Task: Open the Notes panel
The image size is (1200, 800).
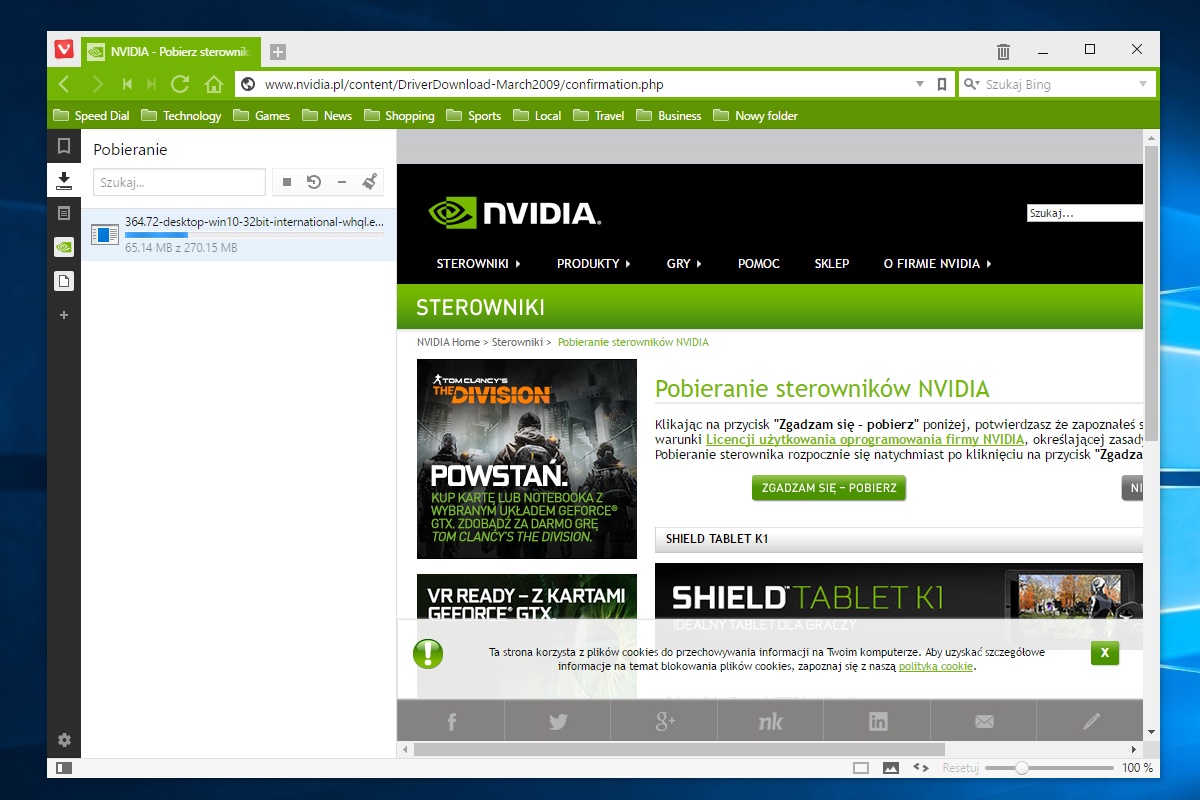Action: [x=64, y=213]
